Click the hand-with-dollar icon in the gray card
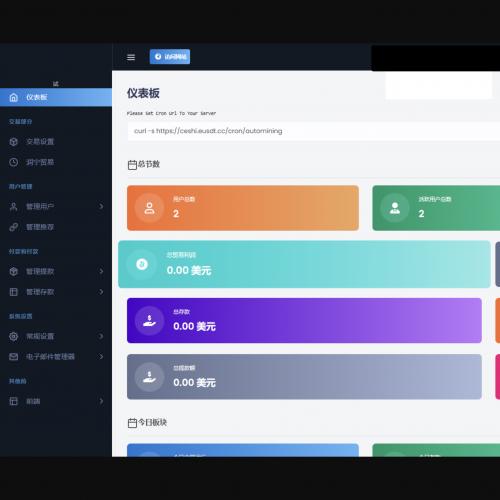Image resolution: width=500 pixels, height=500 pixels. (x=149, y=377)
